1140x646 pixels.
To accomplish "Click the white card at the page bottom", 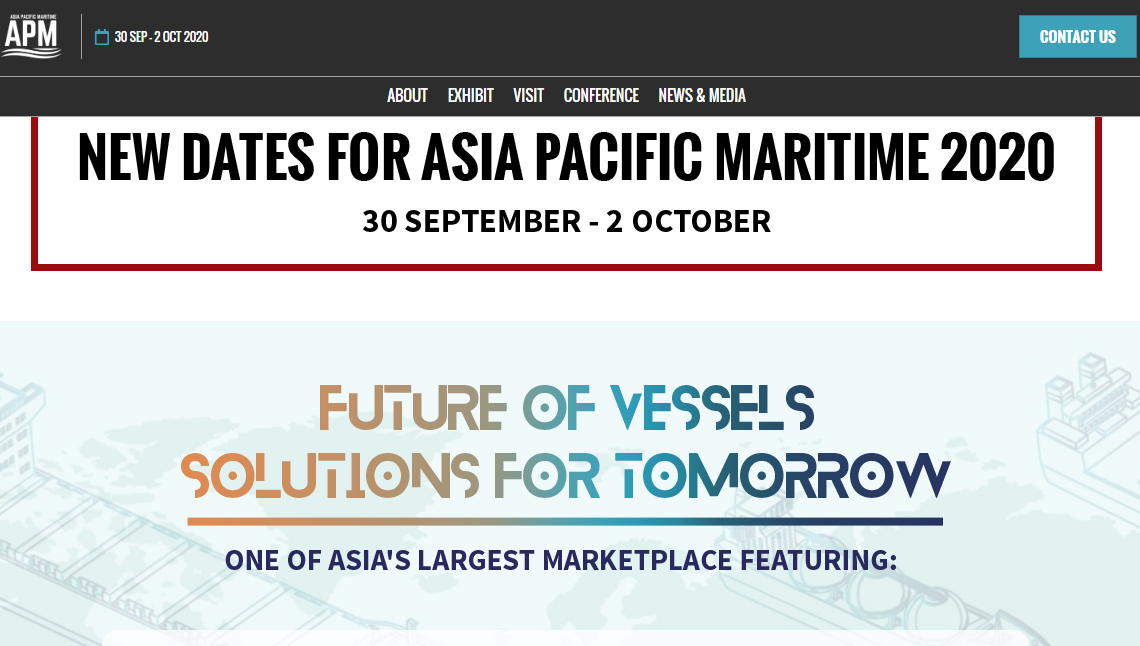I will (566, 638).
